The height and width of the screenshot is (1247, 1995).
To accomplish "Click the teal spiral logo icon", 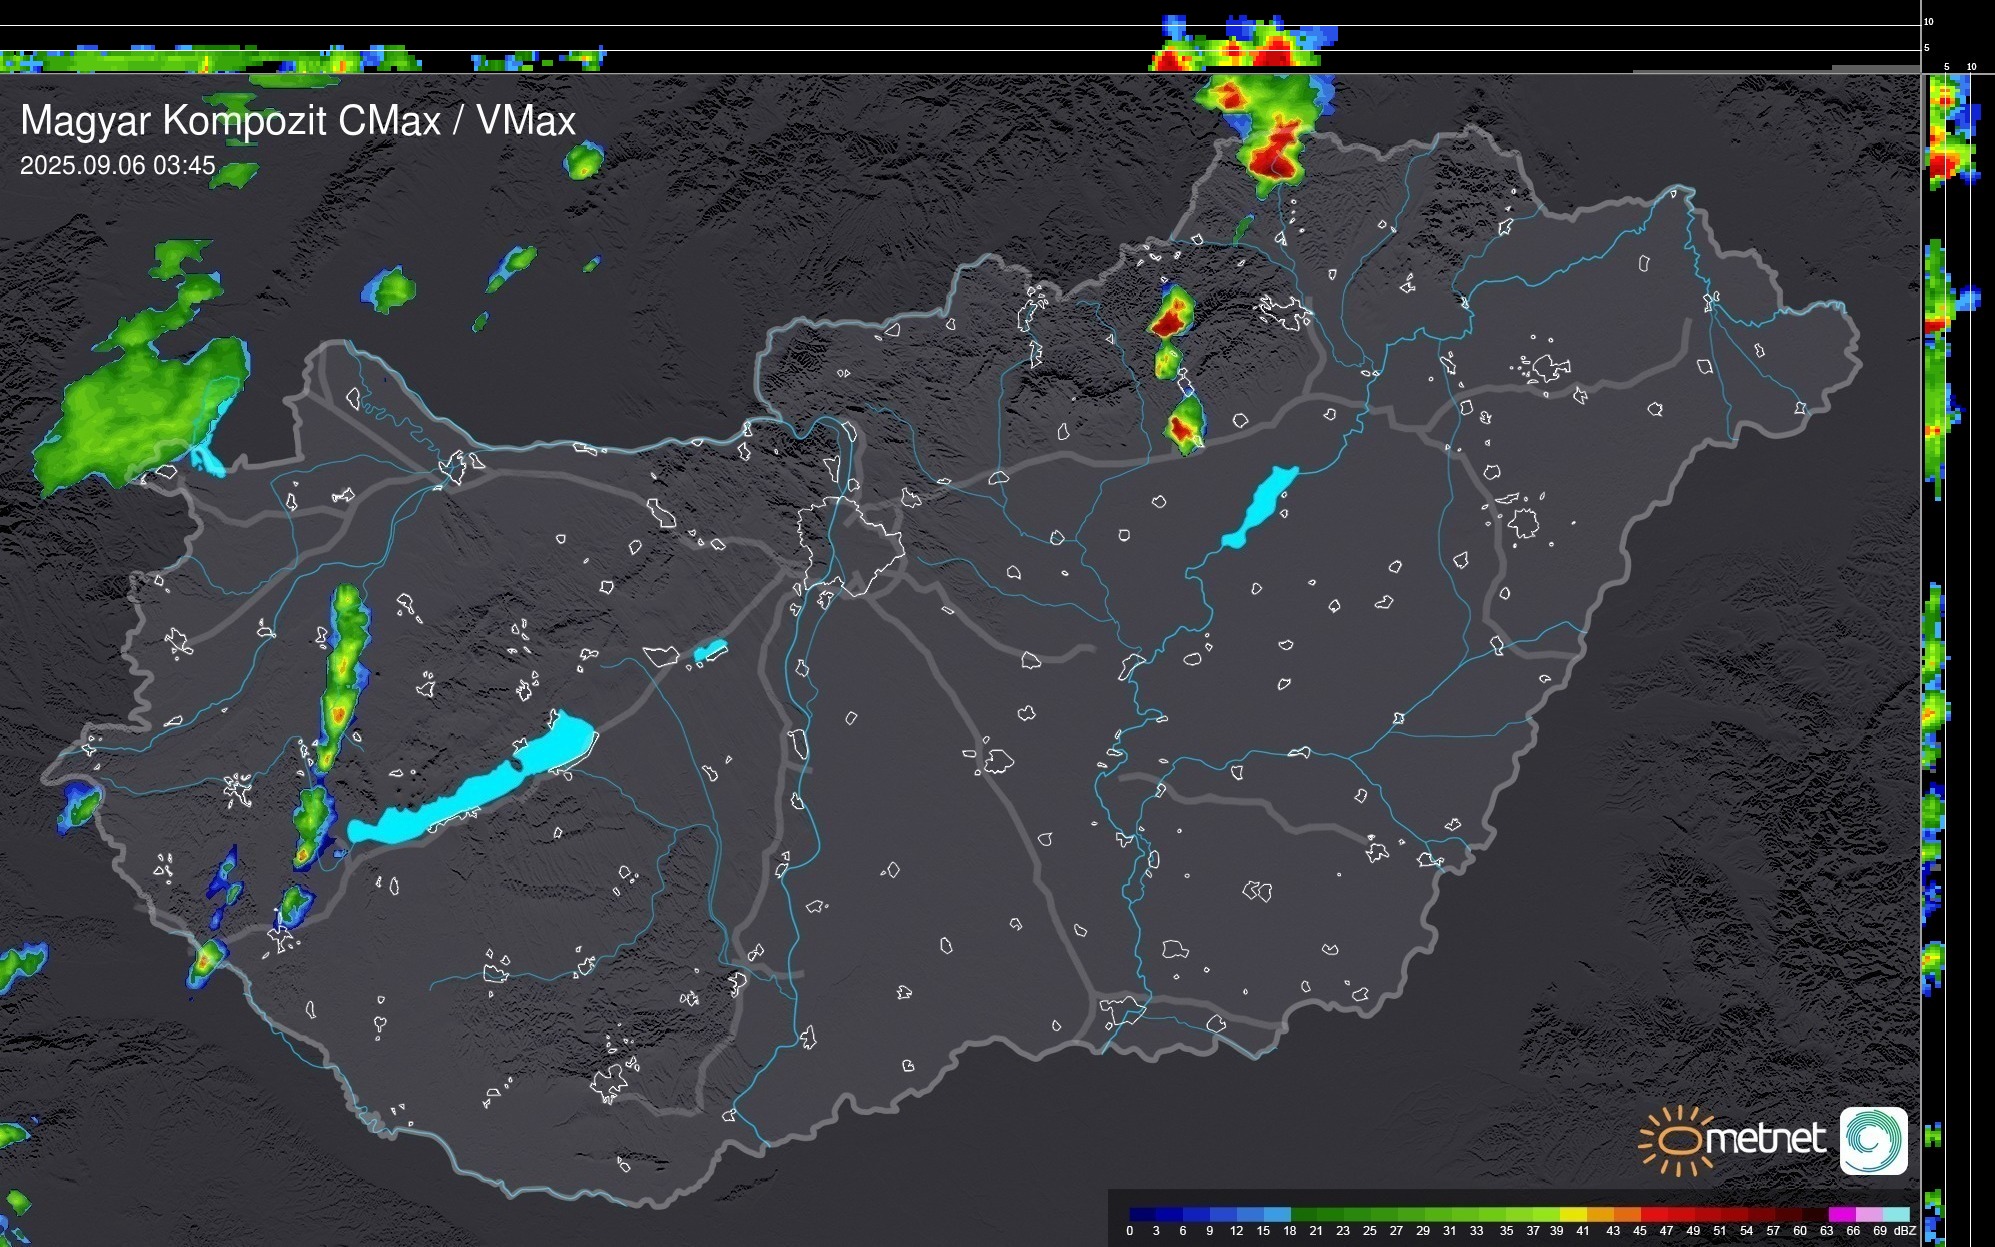I will 1873,1140.
